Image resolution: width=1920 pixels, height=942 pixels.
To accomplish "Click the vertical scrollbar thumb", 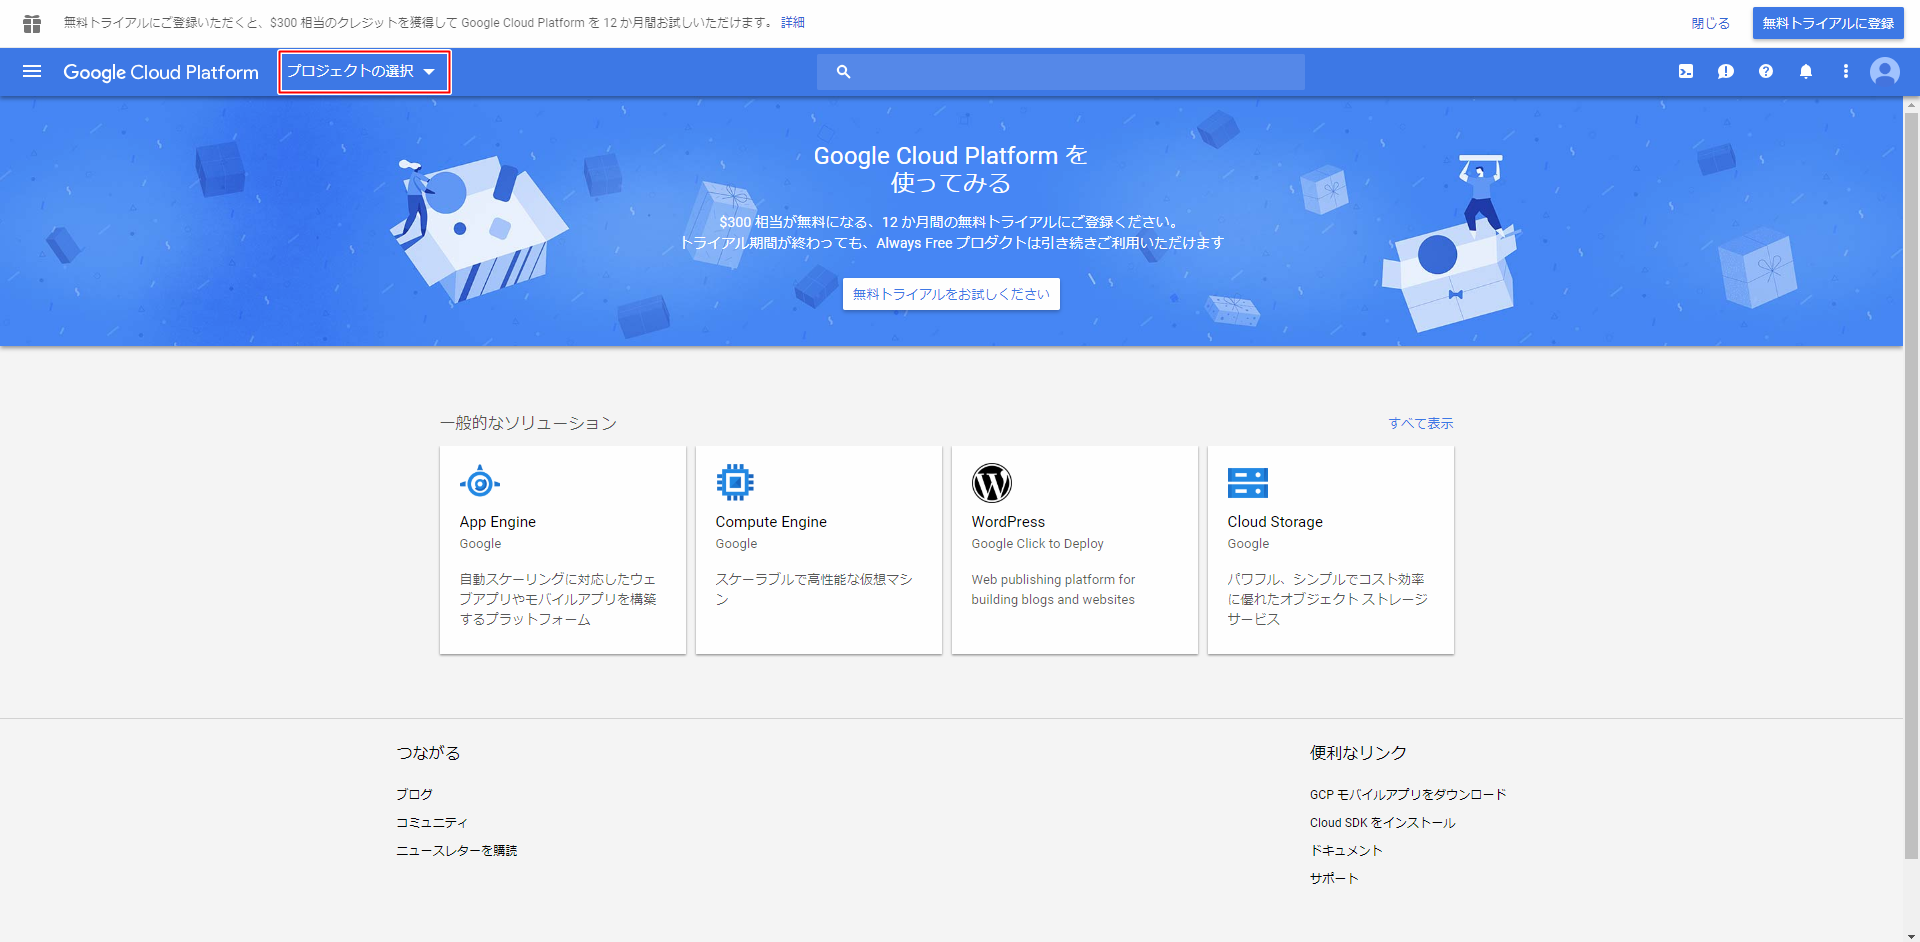I will [1911, 485].
